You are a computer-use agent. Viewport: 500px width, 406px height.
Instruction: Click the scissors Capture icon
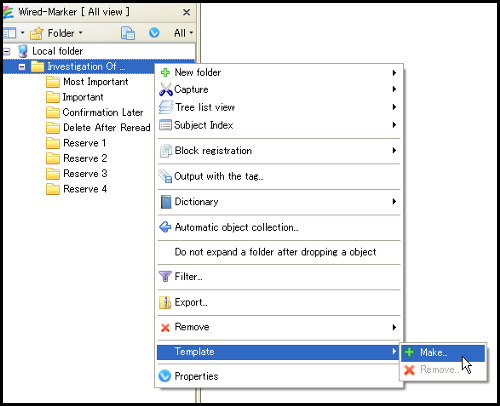(x=166, y=89)
